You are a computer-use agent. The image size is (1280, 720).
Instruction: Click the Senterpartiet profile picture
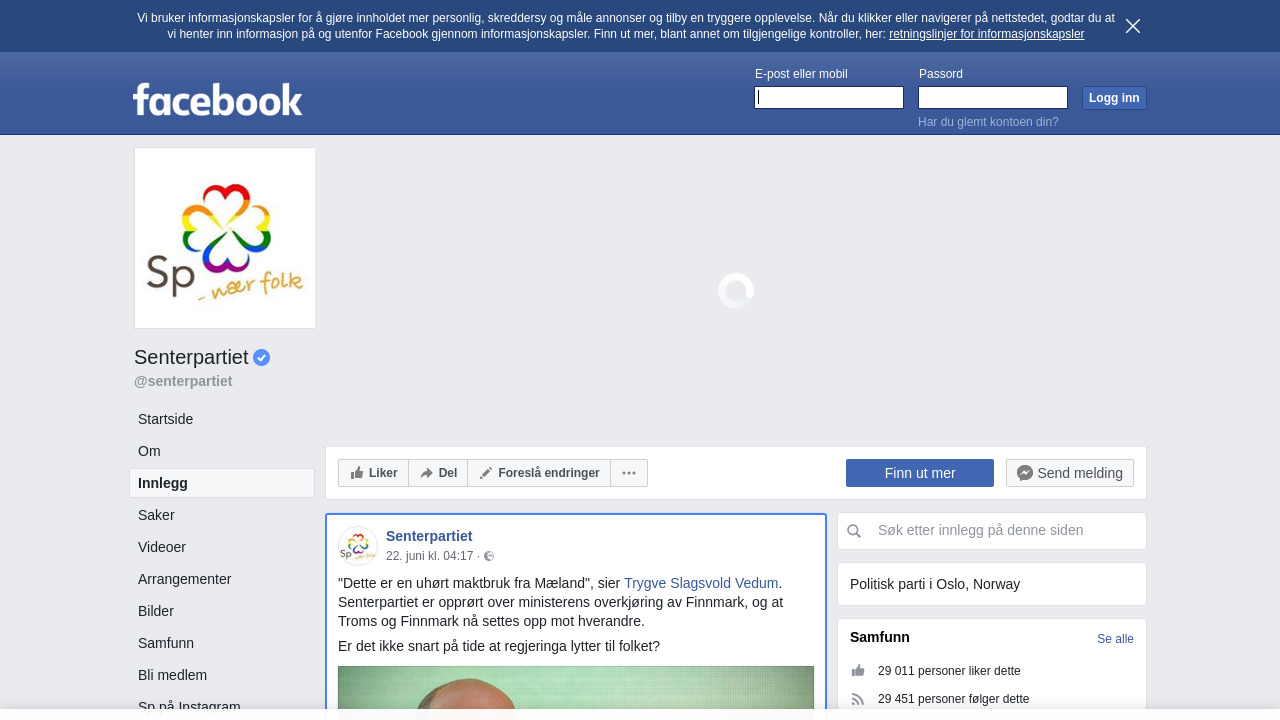pyautogui.click(x=225, y=238)
